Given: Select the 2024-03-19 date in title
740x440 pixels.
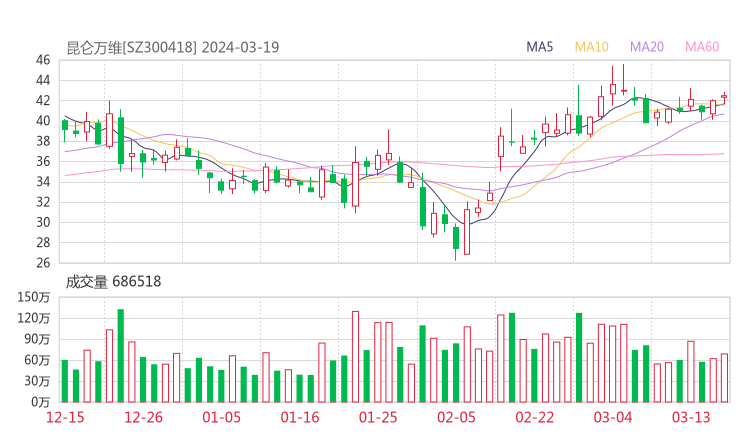Looking at the screenshot, I should point(241,47).
